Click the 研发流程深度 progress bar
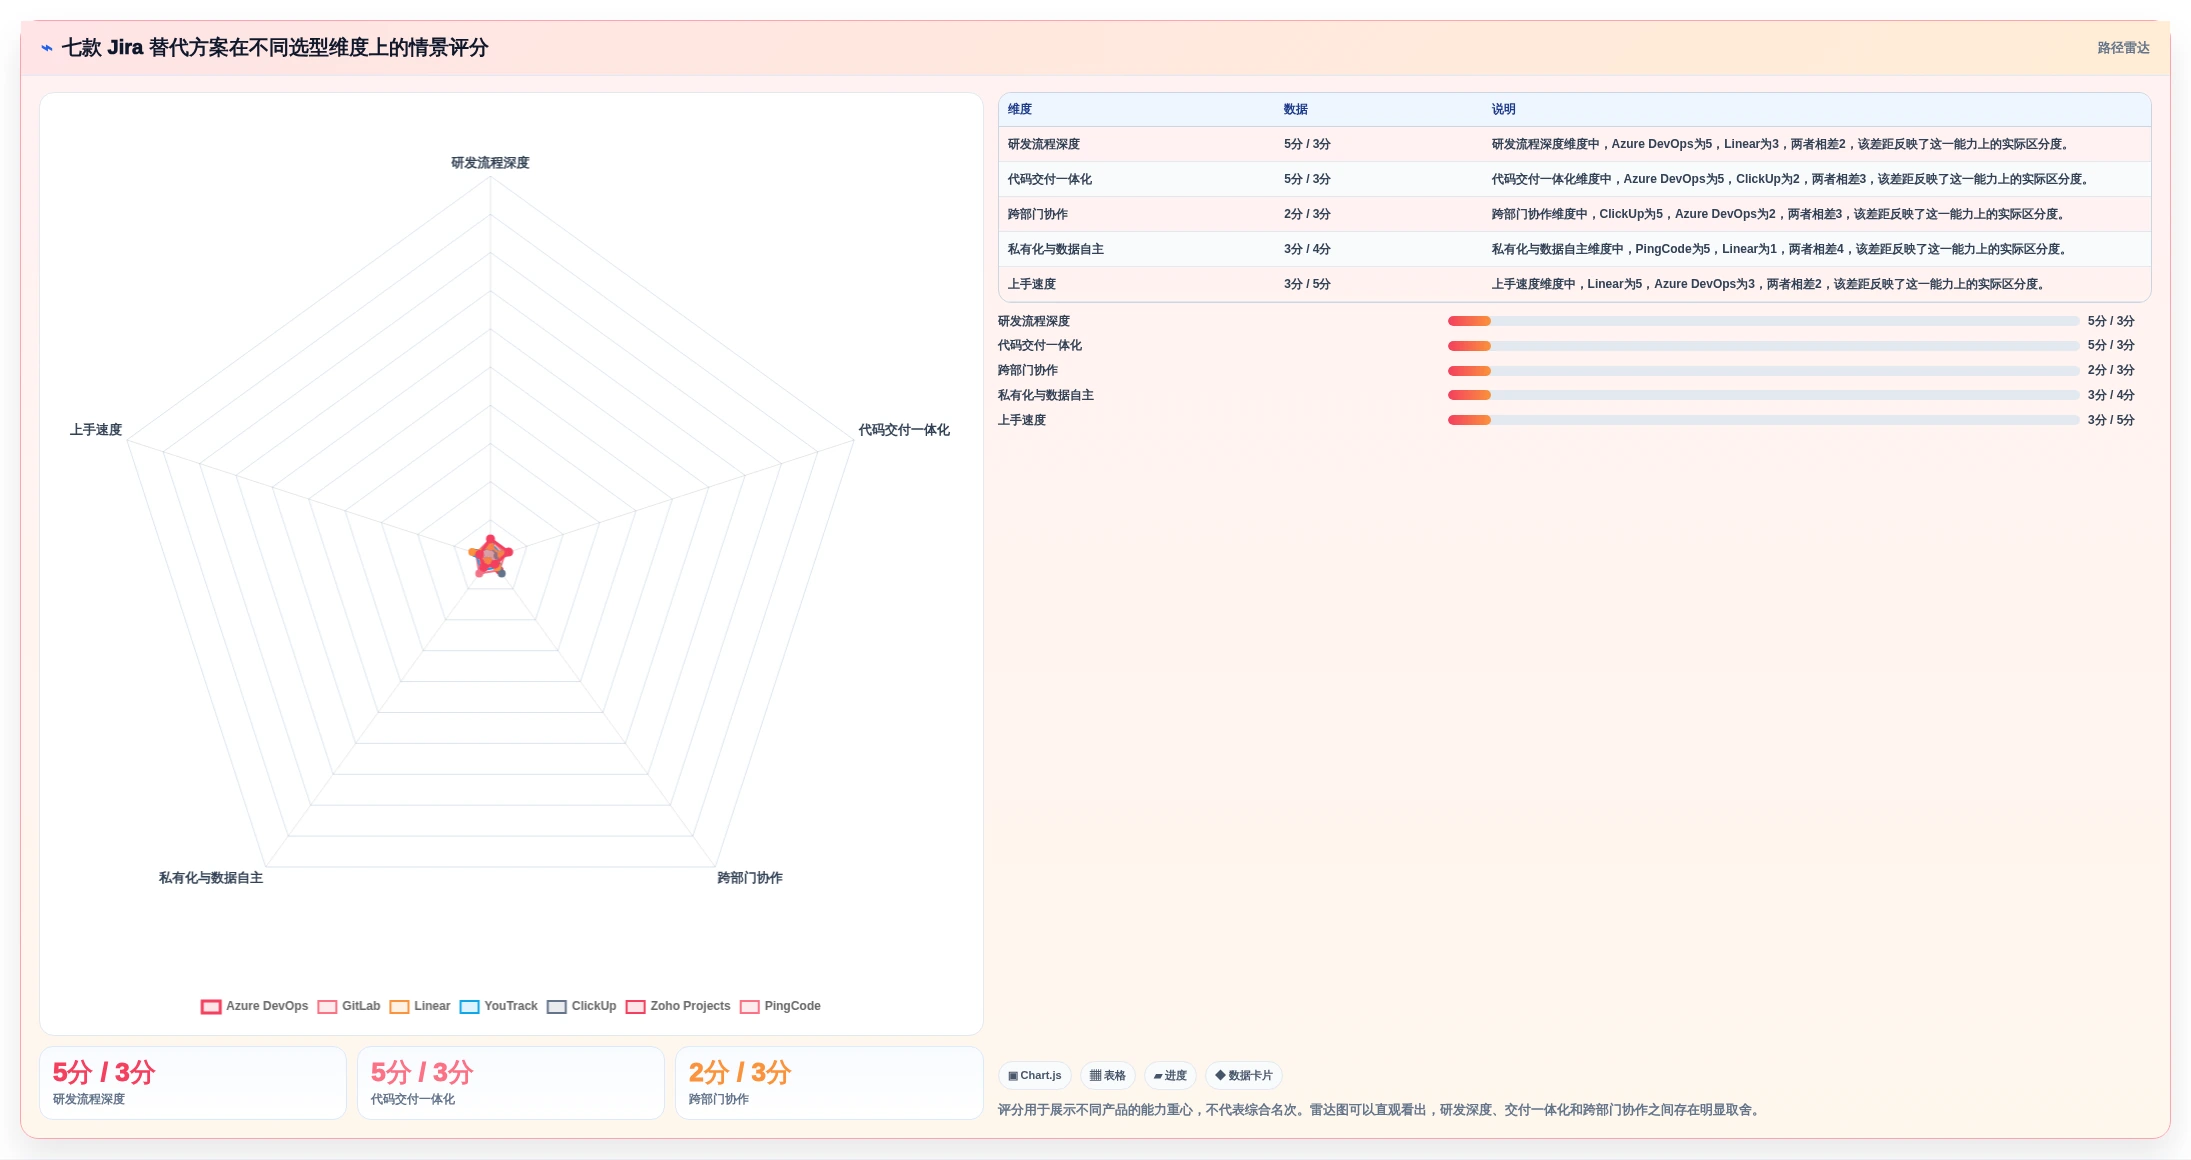The image size is (2191, 1160). [x=1763, y=321]
